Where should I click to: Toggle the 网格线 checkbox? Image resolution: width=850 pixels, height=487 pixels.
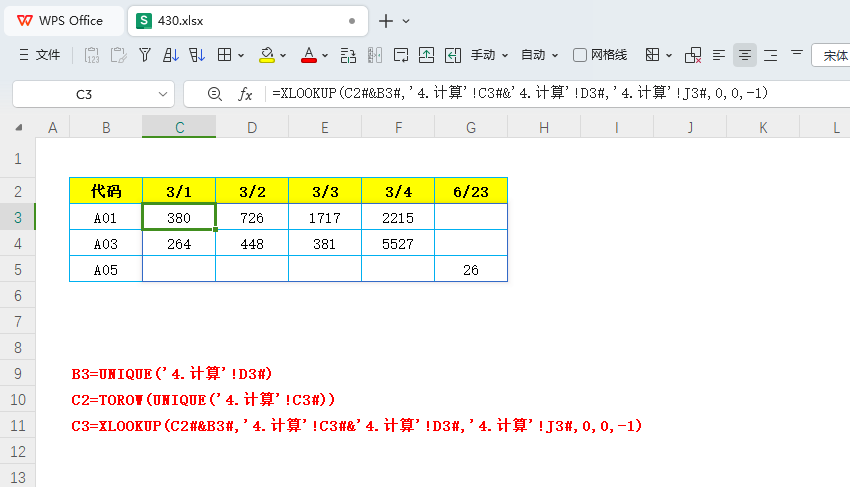579,55
